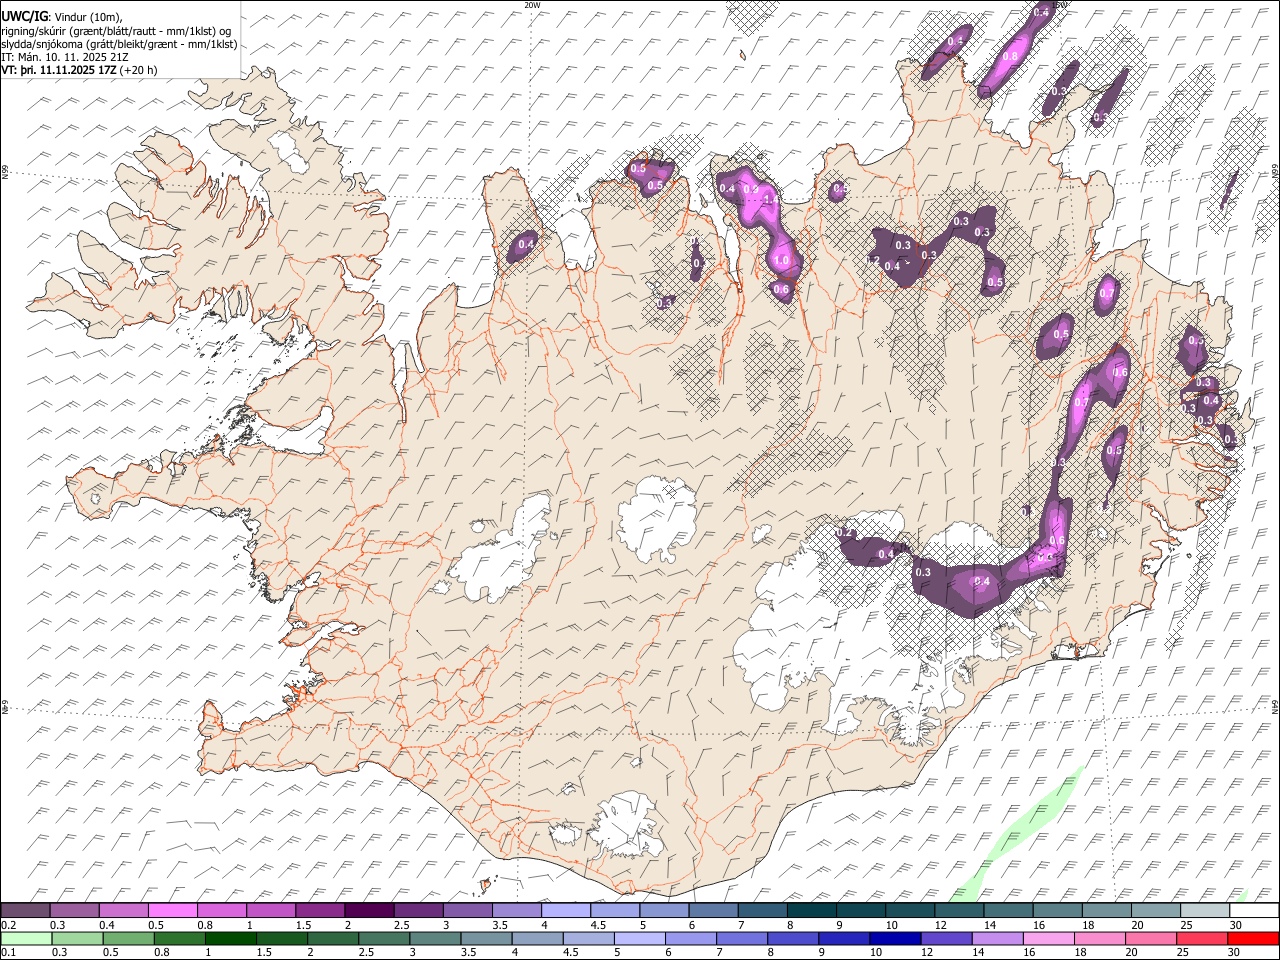The height and width of the screenshot is (960, 1280).
Task: Select bottom-row legend swatch between 1 and 1.5
Action: (230, 938)
